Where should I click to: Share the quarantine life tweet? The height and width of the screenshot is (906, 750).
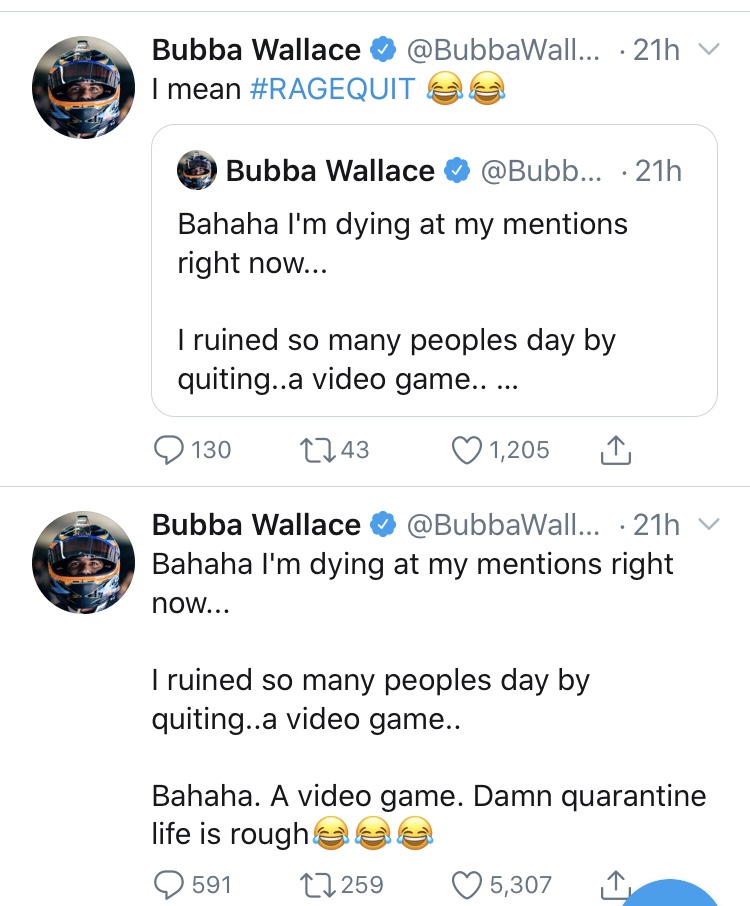(x=616, y=884)
